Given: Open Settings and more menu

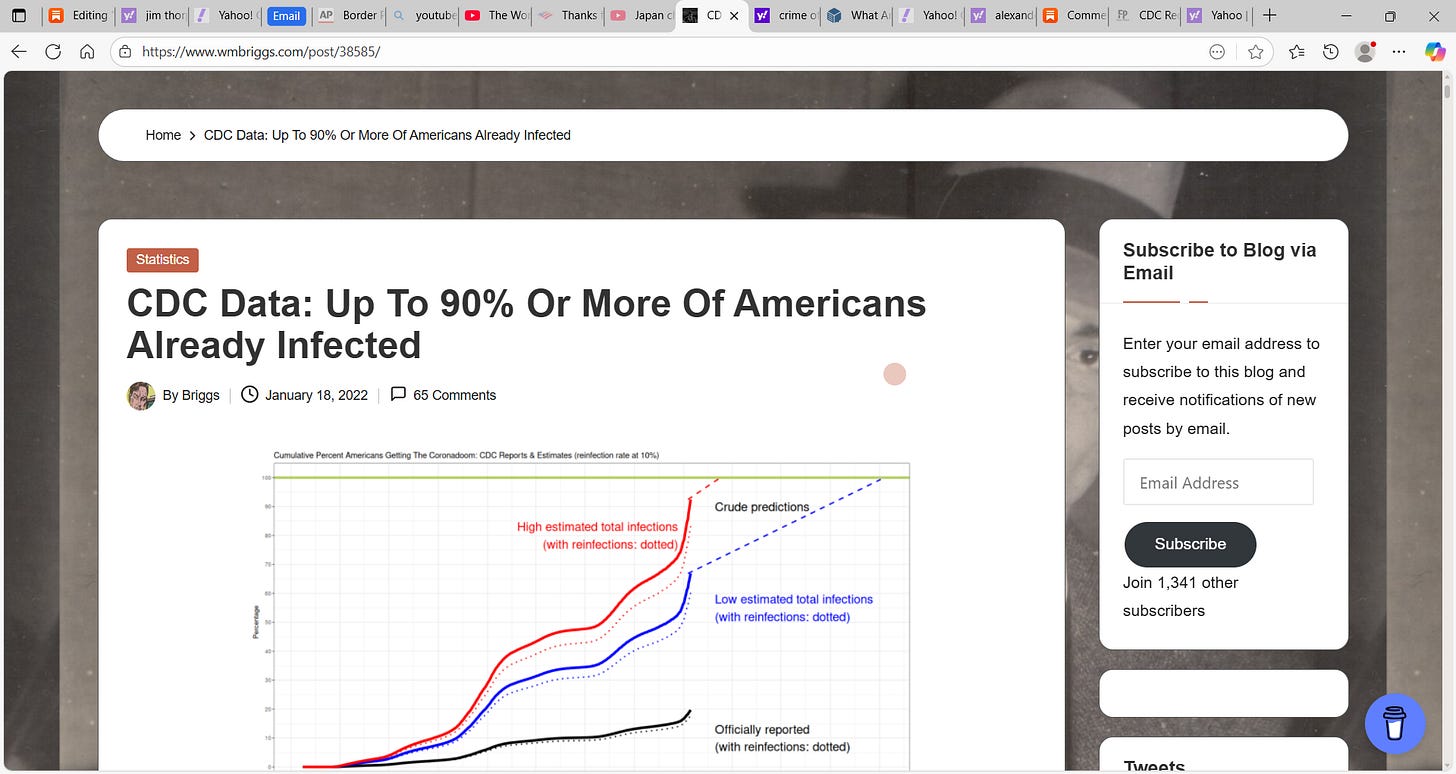Looking at the screenshot, I should (x=1400, y=52).
